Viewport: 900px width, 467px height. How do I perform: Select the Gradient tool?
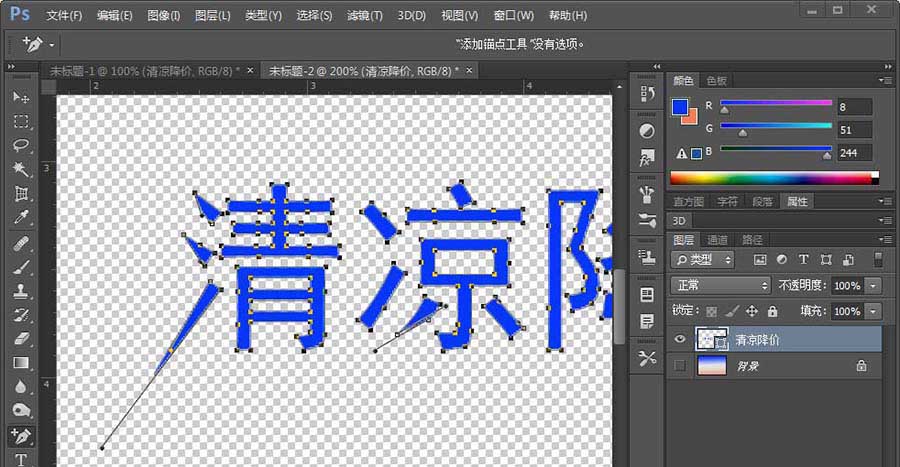[x=21, y=363]
